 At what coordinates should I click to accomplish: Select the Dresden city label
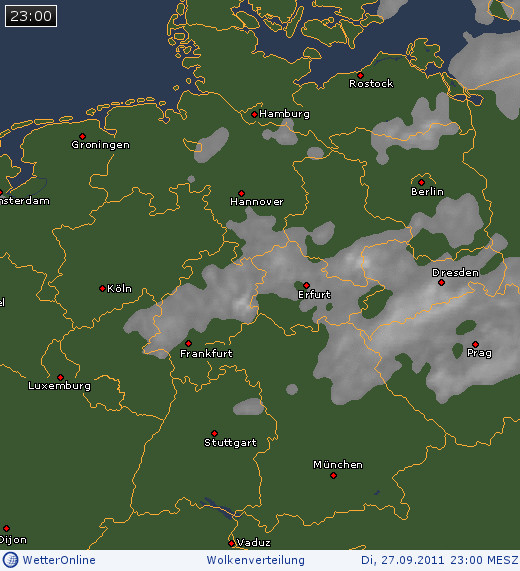[x=455, y=272]
